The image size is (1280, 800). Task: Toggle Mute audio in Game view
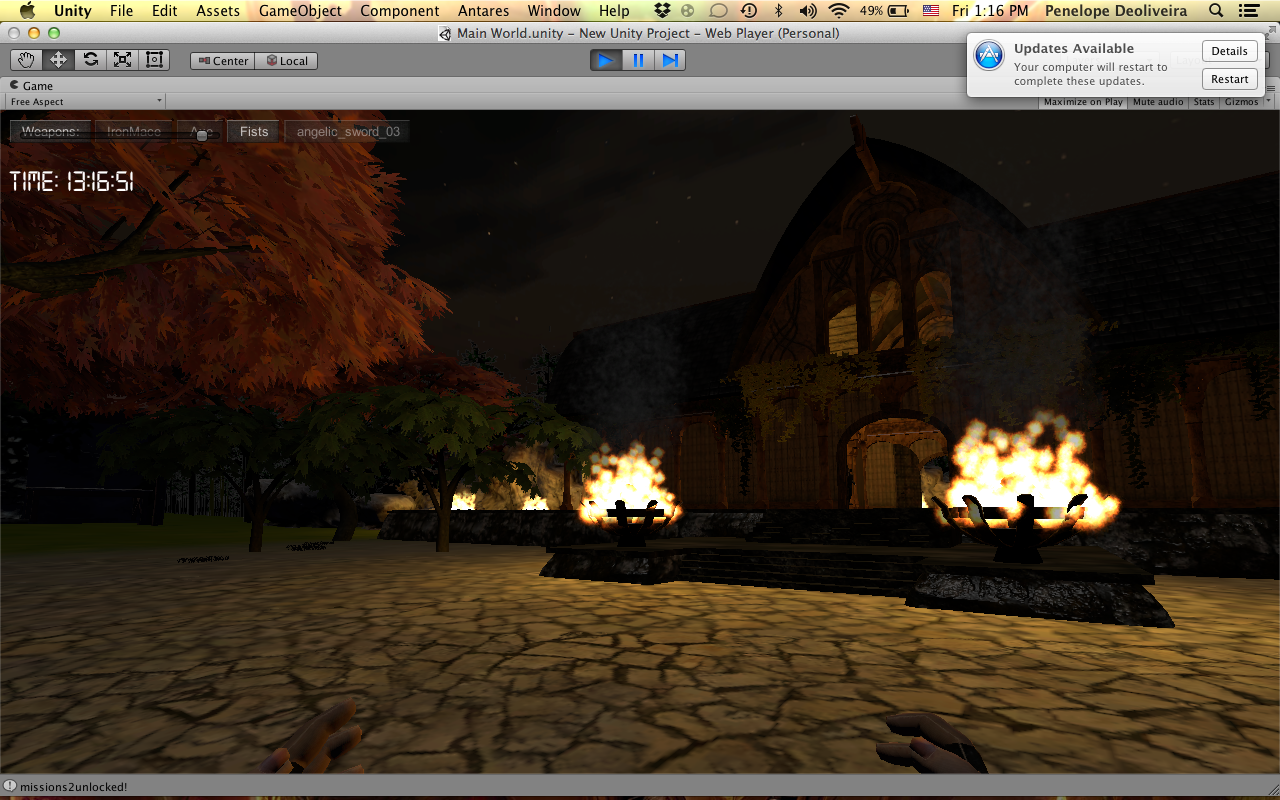(x=1158, y=102)
